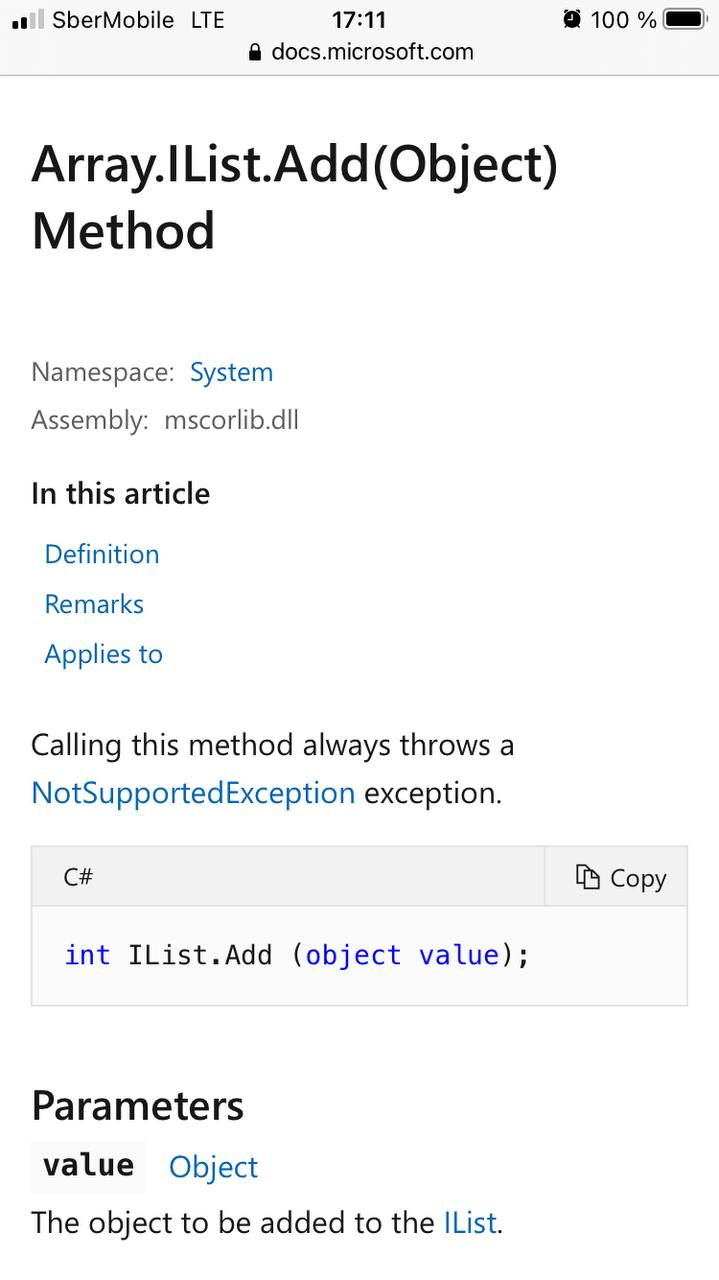Tap the In this article heading
This screenshot has width=719, height=1280.
[120, 493]
